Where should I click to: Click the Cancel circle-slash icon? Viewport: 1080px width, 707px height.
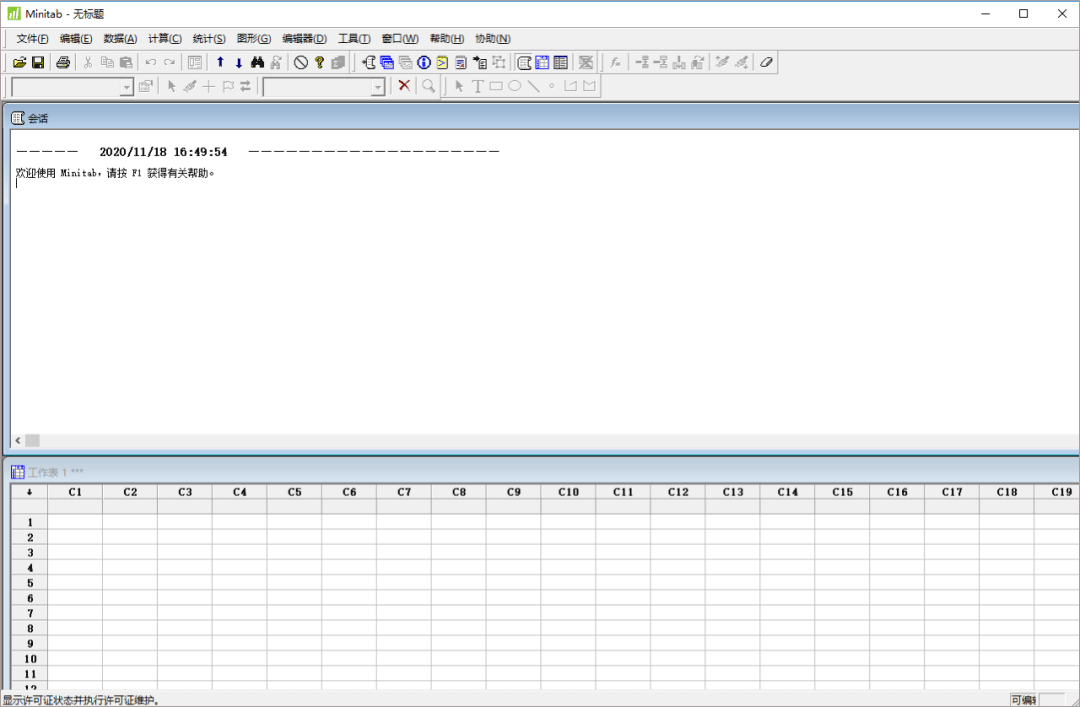click(301, 63)
